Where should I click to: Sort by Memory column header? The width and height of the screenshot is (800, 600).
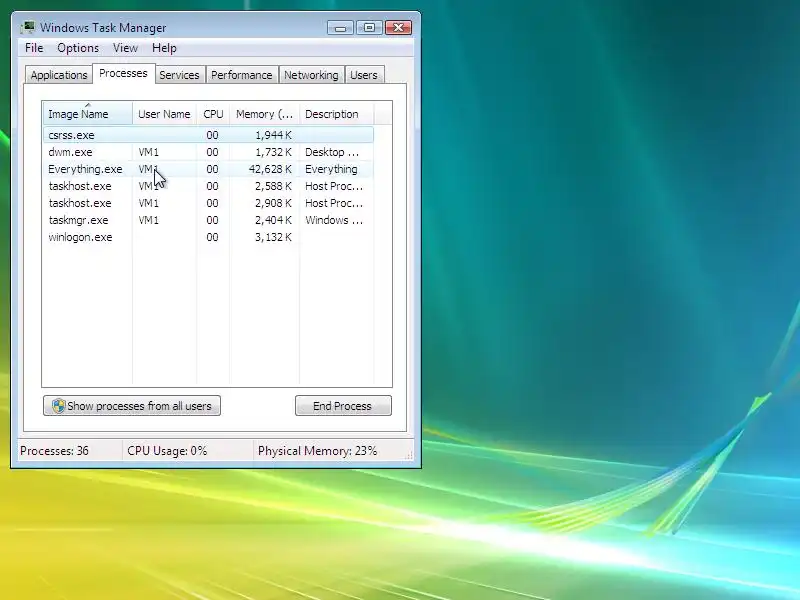click(264, 114)
